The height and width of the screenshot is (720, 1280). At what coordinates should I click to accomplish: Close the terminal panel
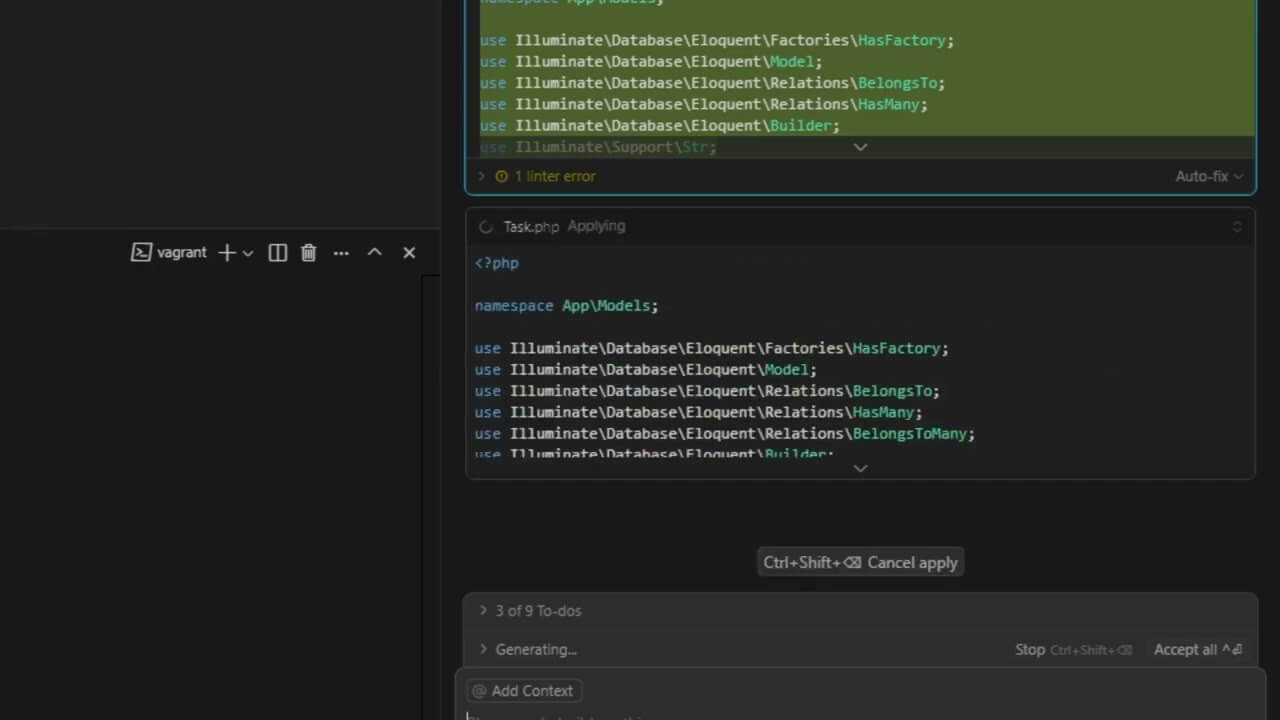(409, 253)
